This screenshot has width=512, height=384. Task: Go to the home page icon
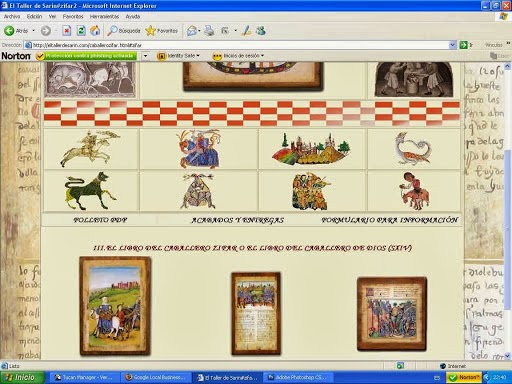(x=95, y=31)
